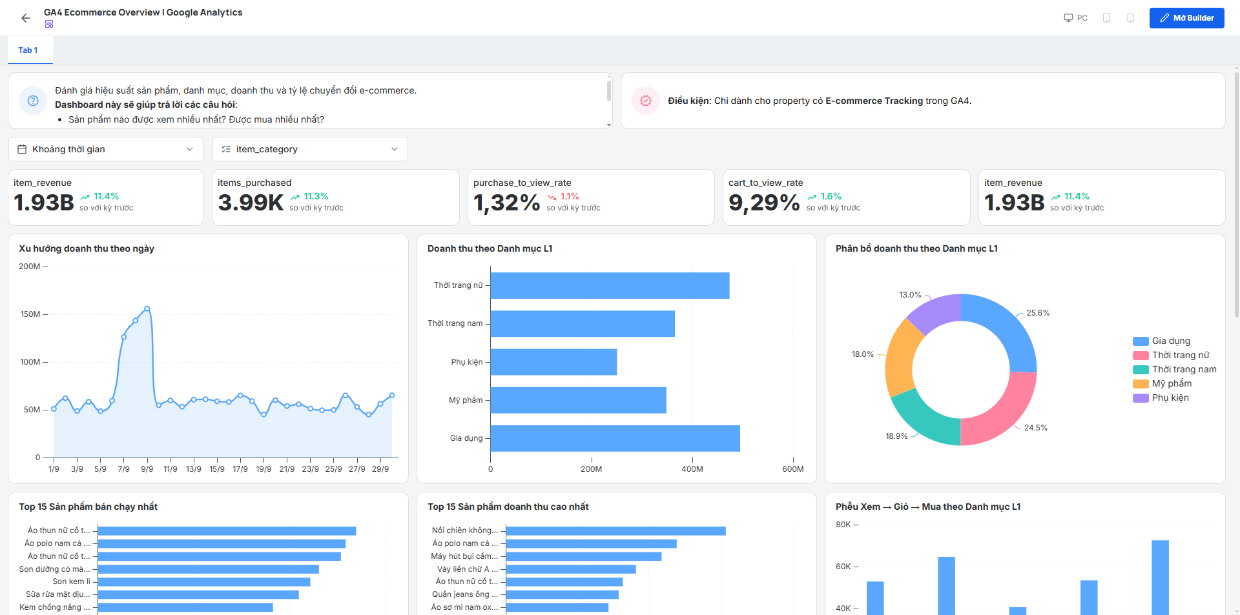Viewport: 1240px width, 615px height.
Task: Click the red downtrend icon on purchase_to_view_rate card
Action: [552, 196]
